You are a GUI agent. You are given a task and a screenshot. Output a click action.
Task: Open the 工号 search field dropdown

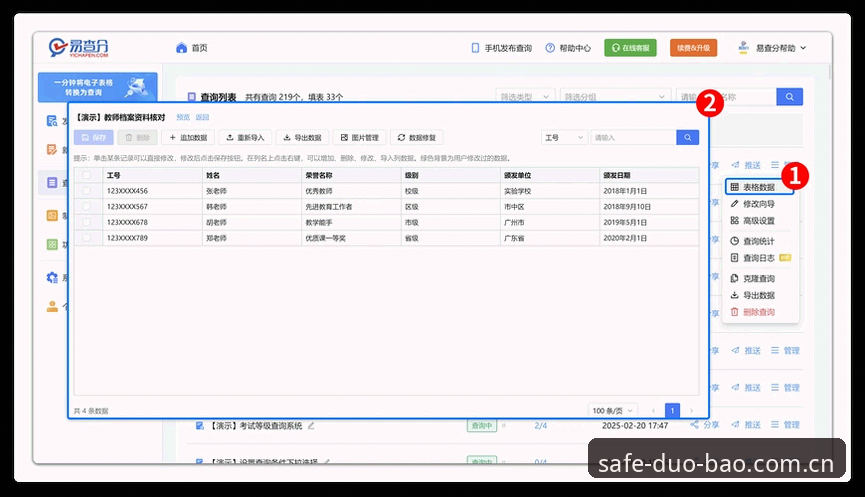564,137
